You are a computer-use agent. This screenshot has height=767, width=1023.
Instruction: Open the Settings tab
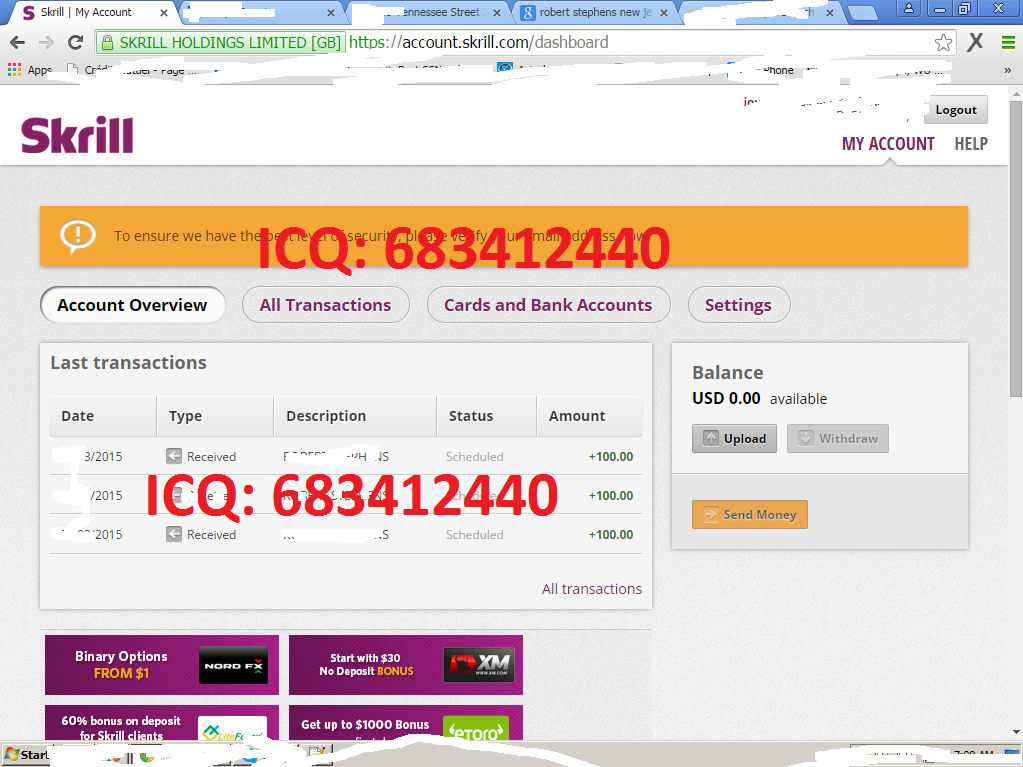(739, 305)
